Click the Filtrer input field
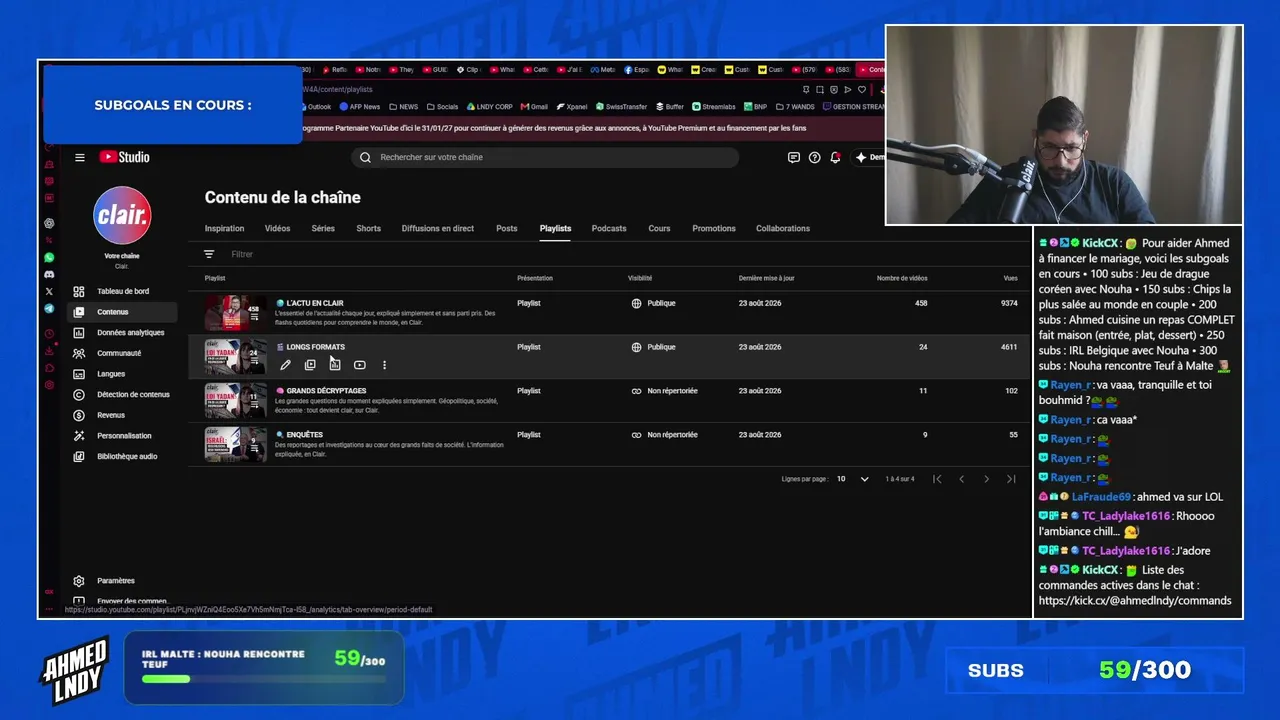Viewport: 1280px width, 720px height. click(x=242, y=254)
